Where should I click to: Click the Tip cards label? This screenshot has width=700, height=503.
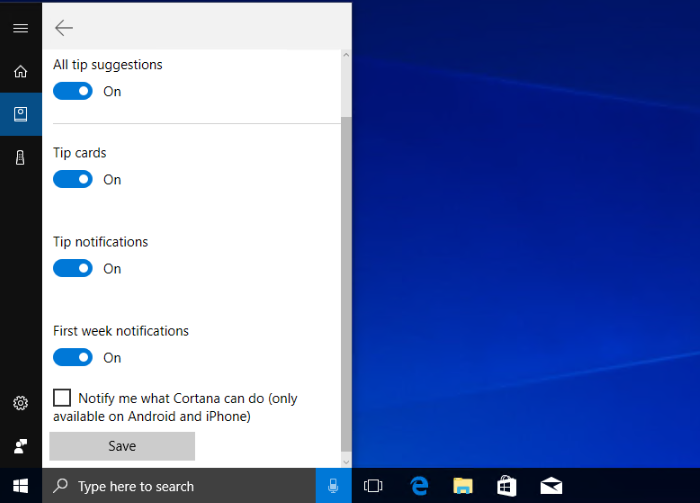coord(79,153)
